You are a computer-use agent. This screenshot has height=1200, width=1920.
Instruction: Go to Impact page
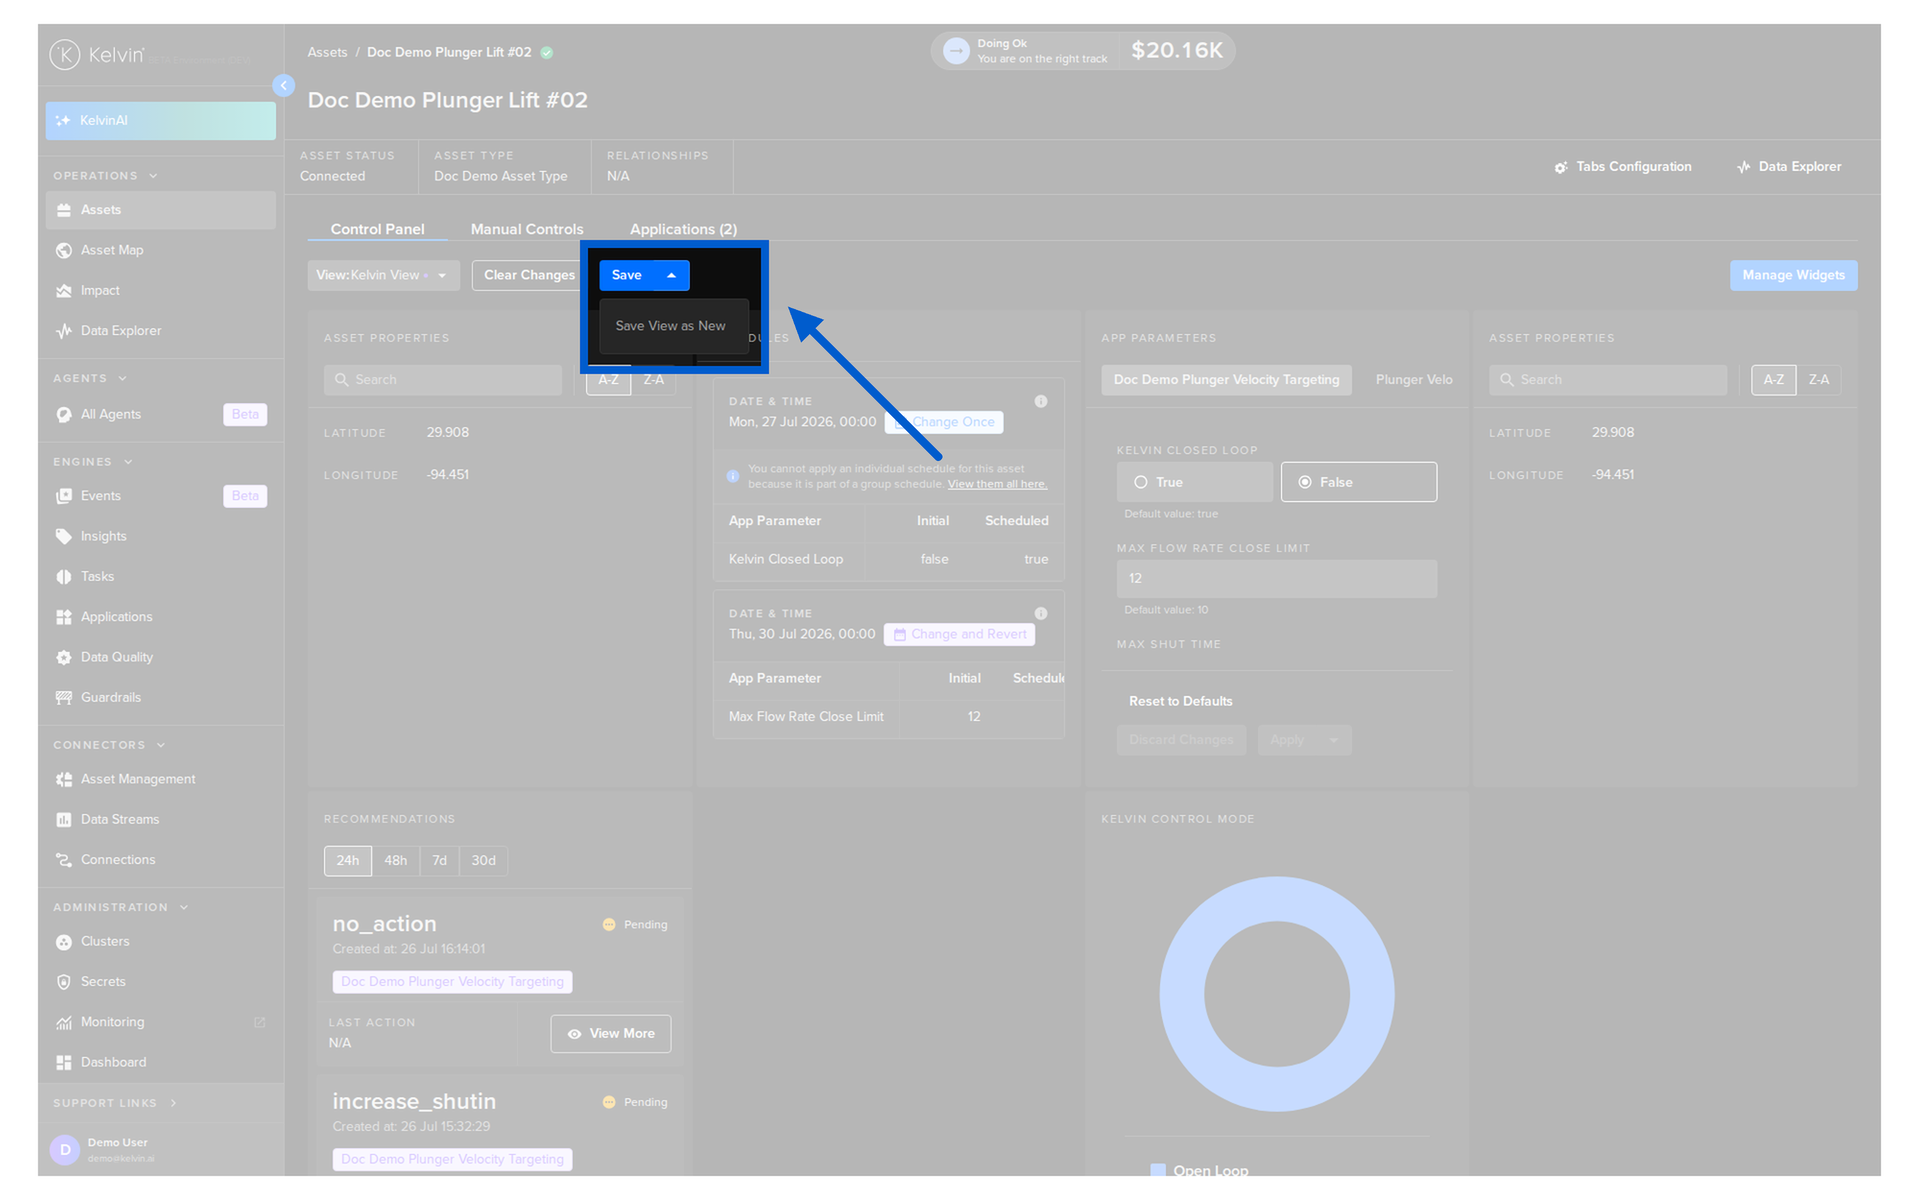160,291
